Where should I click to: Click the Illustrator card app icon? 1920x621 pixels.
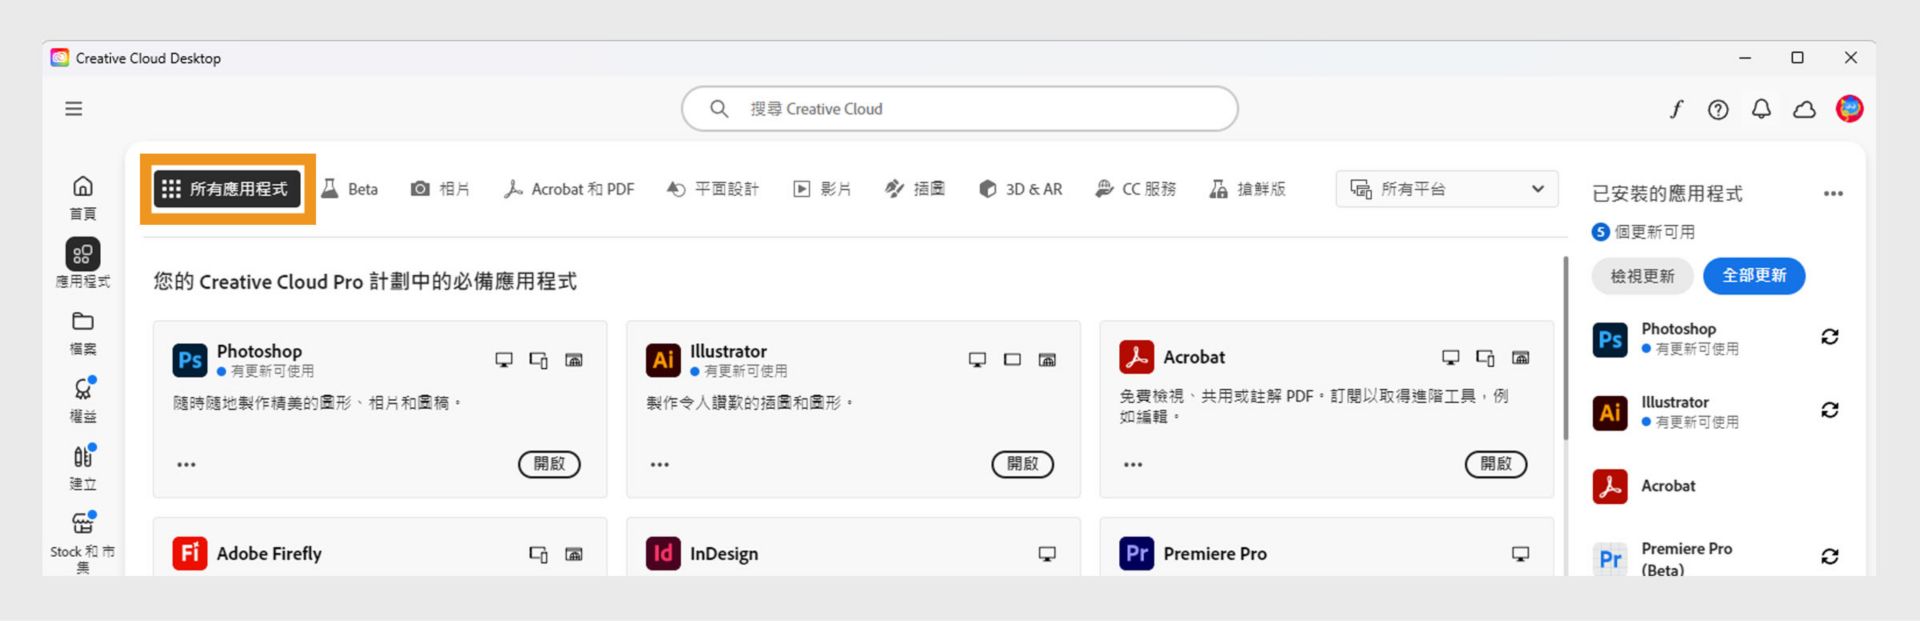tap(663, 360)
